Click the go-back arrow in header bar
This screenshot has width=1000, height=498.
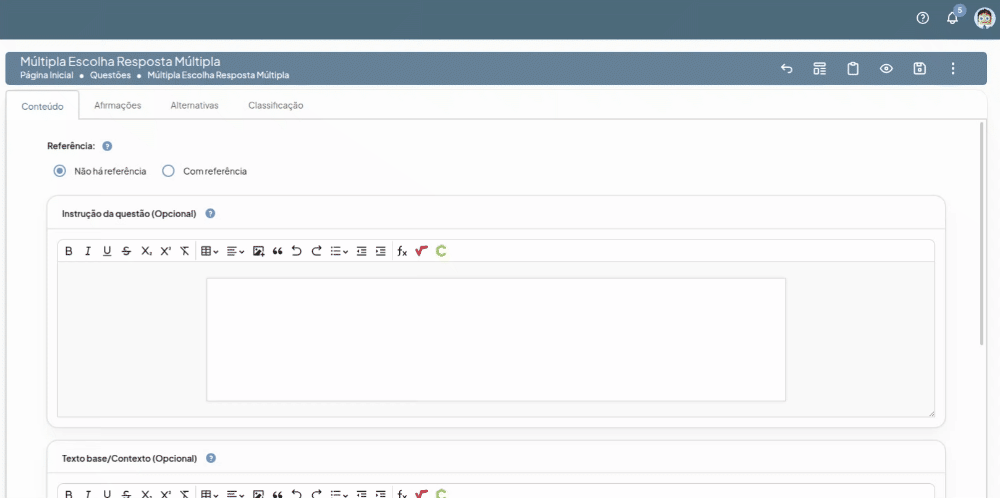point(786,69)
